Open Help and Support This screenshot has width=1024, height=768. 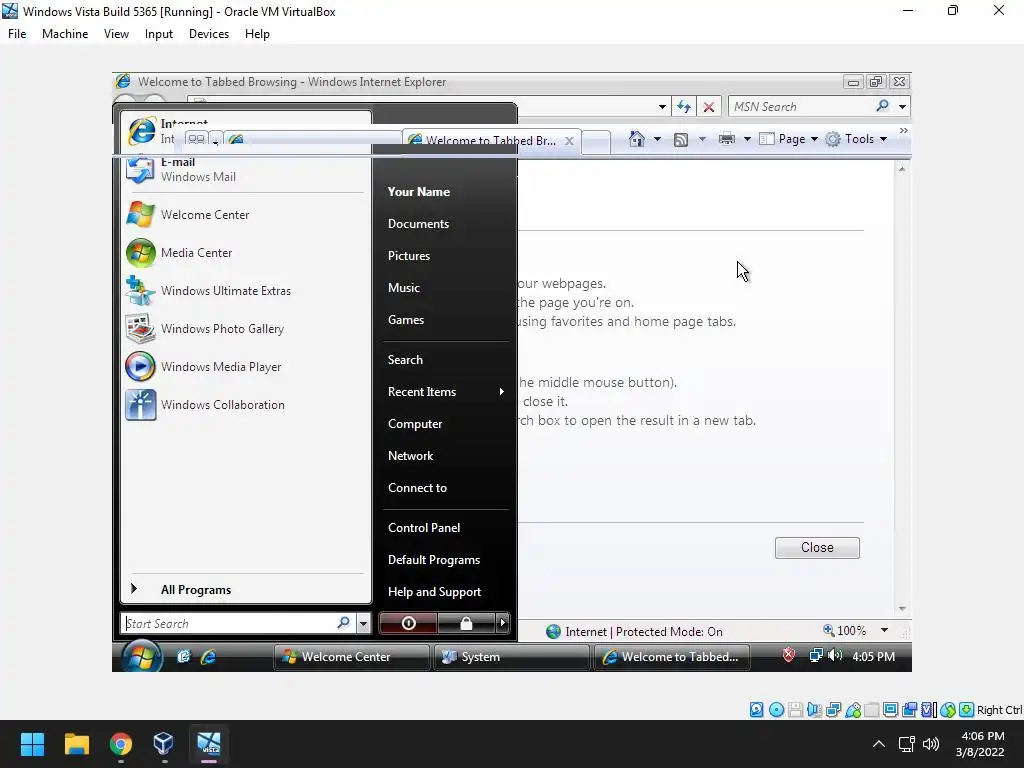(x=434, y=592)
